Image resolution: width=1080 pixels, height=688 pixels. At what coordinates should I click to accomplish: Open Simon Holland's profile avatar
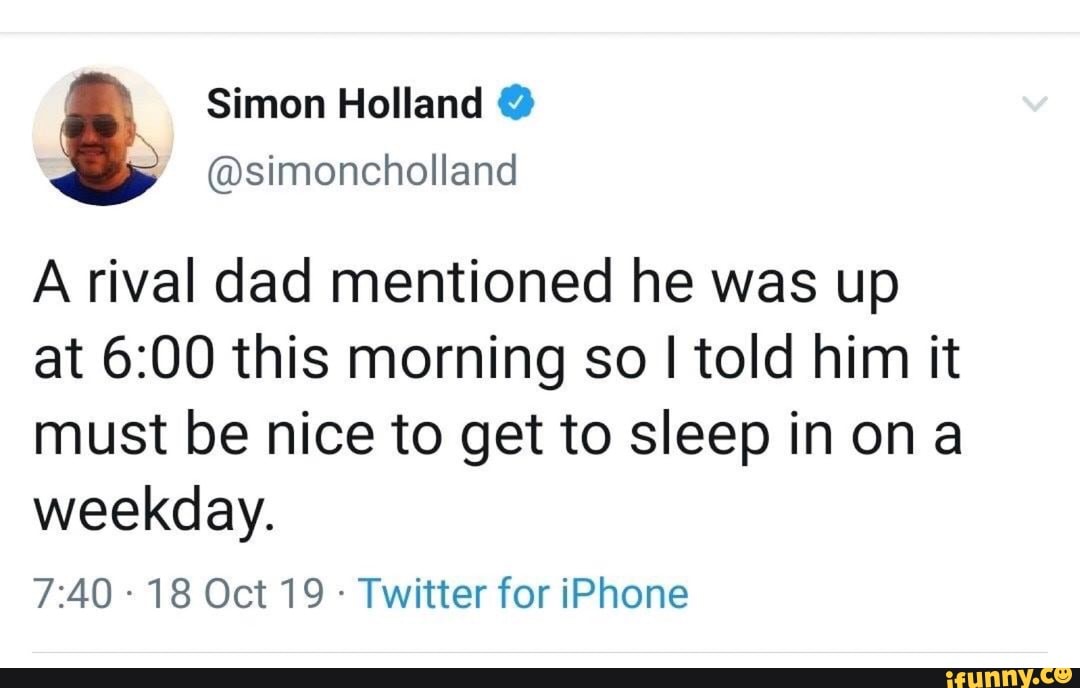[102, 136]
